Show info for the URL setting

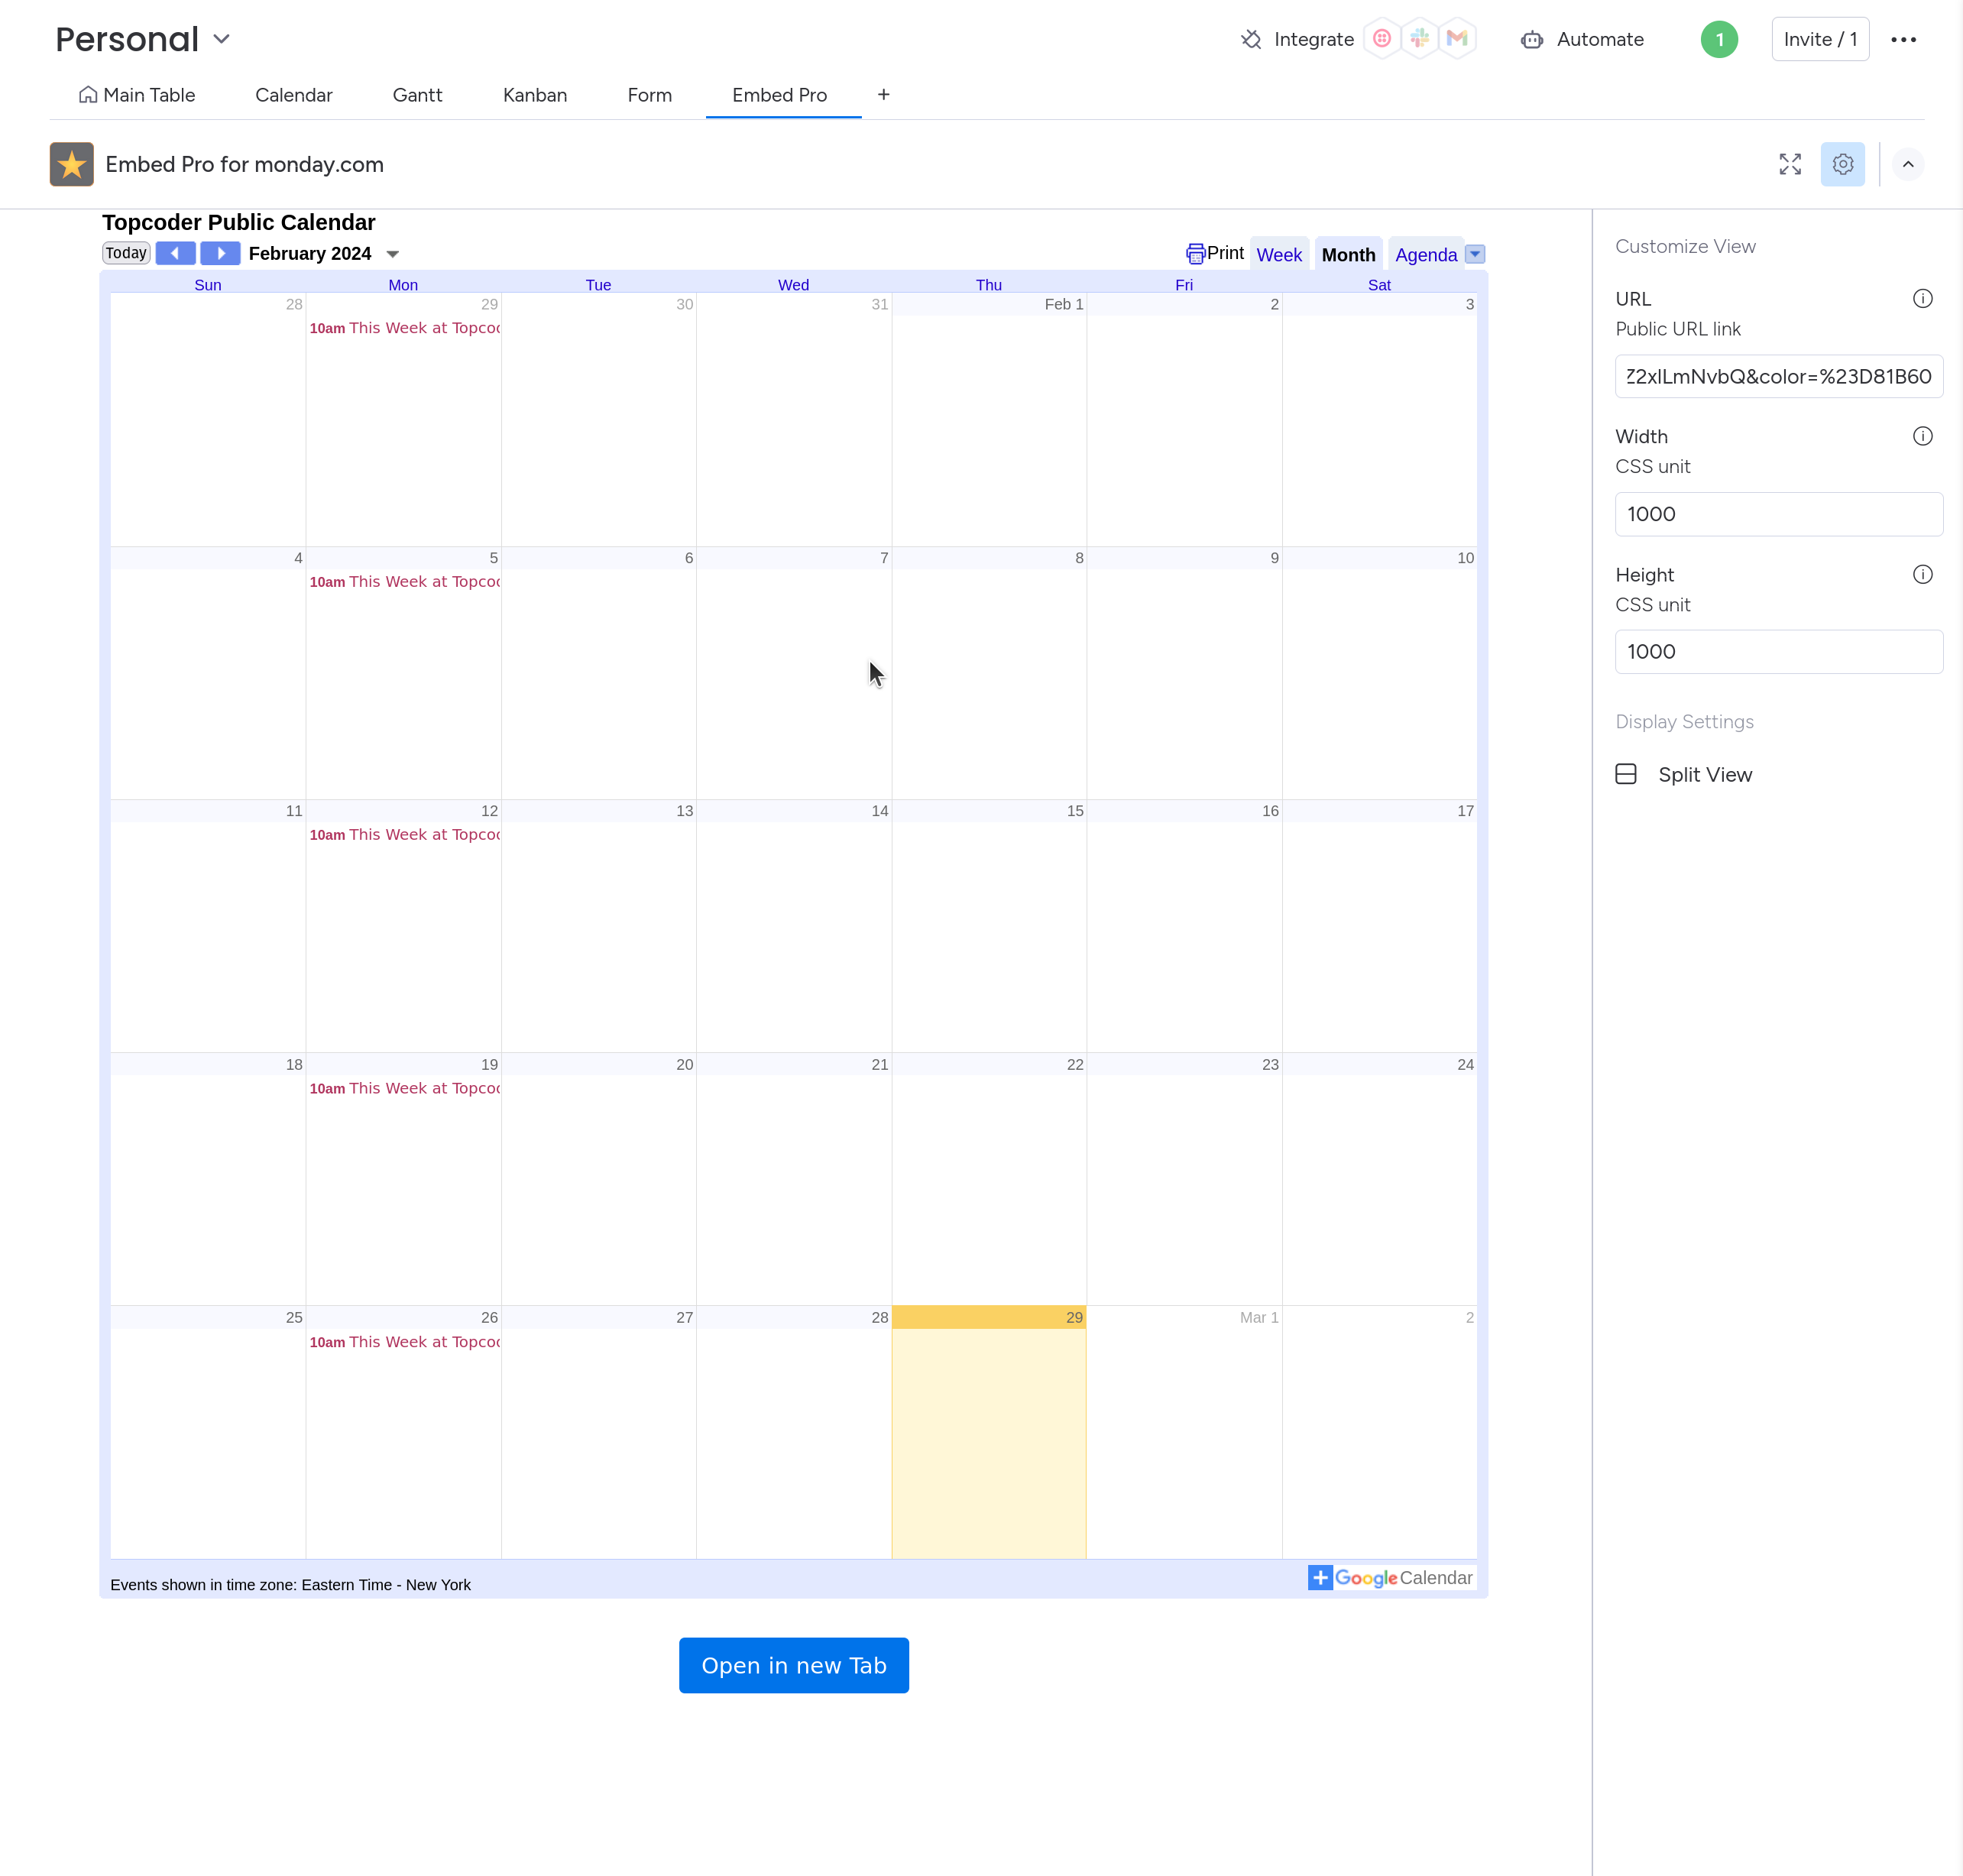(1922, 299)
